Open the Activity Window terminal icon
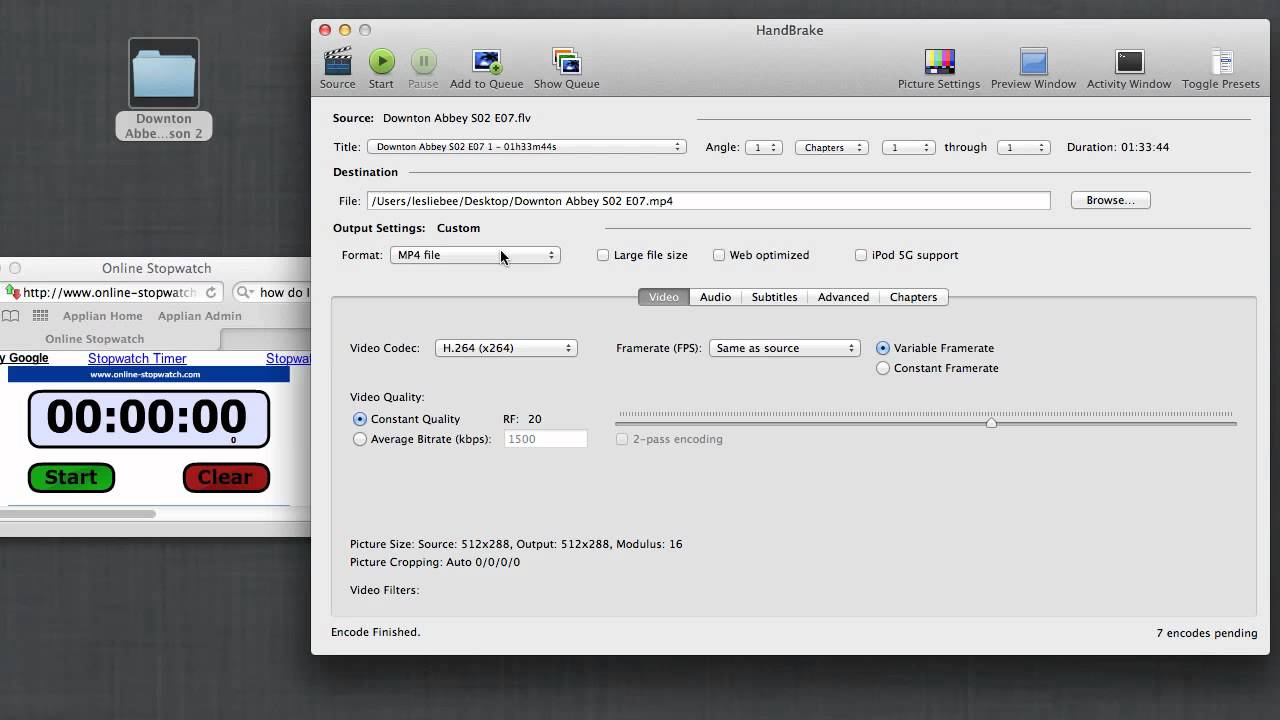1280x720 pixels. tap(1129, 61)
